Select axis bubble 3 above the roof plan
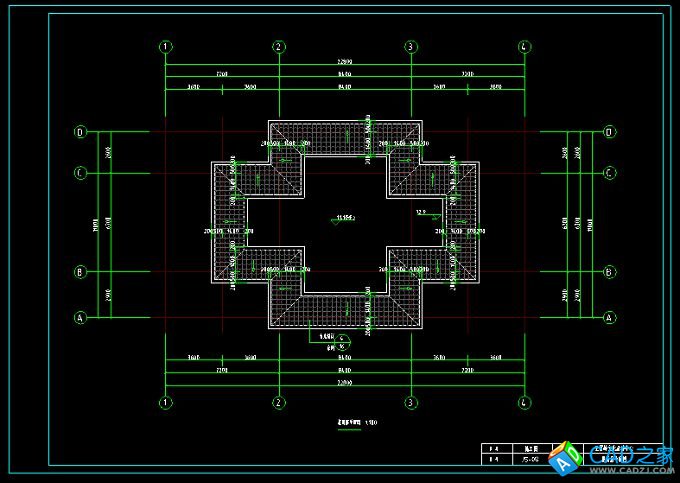Viewport: 680px width, 483px height. pos(410,47)
